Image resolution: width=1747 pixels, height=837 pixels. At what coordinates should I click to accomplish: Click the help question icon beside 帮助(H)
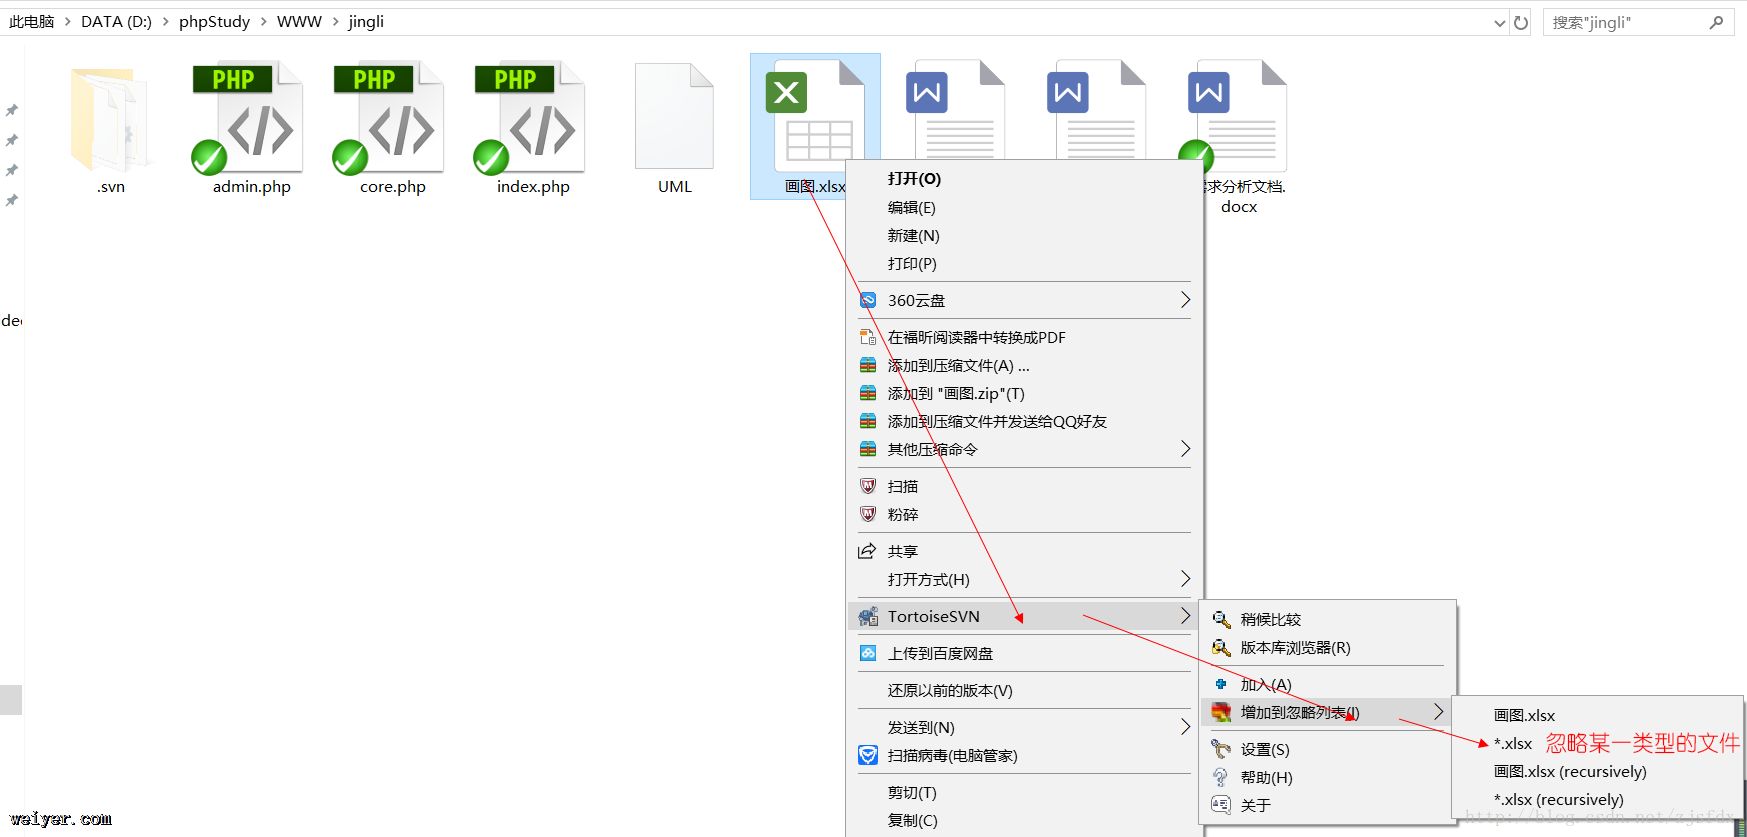coord(1221,777)
